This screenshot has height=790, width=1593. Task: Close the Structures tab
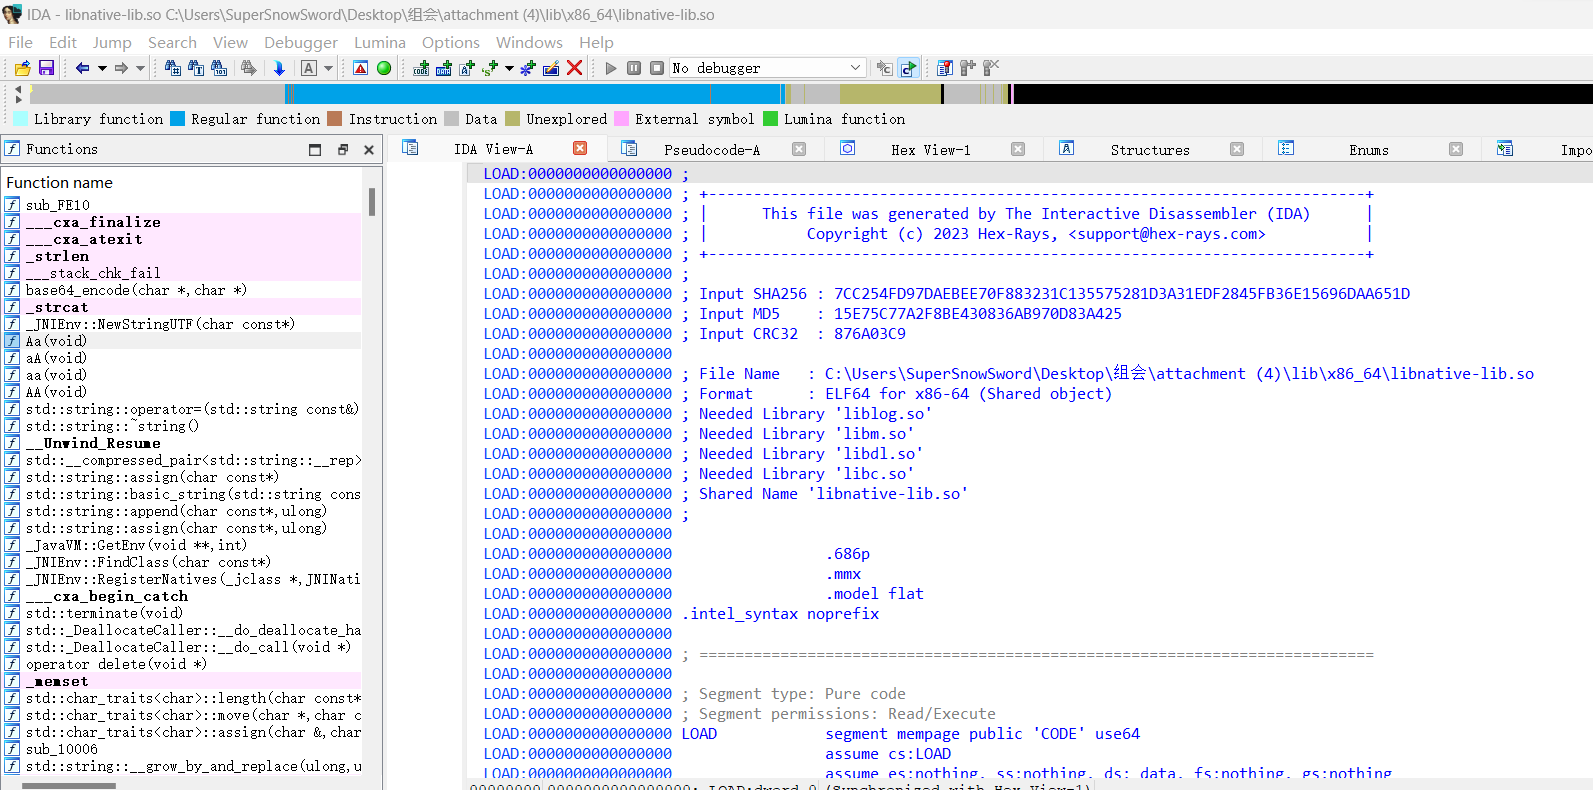click(x=1237, y=149)
